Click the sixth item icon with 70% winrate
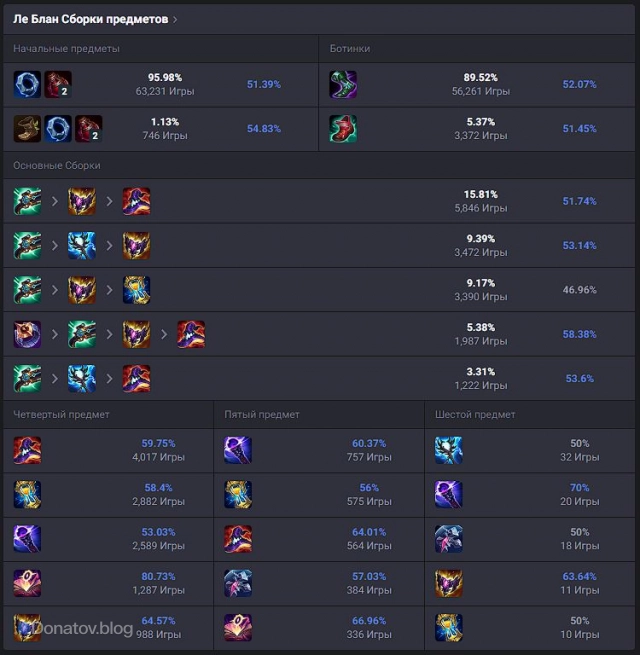 coord(449,494)
